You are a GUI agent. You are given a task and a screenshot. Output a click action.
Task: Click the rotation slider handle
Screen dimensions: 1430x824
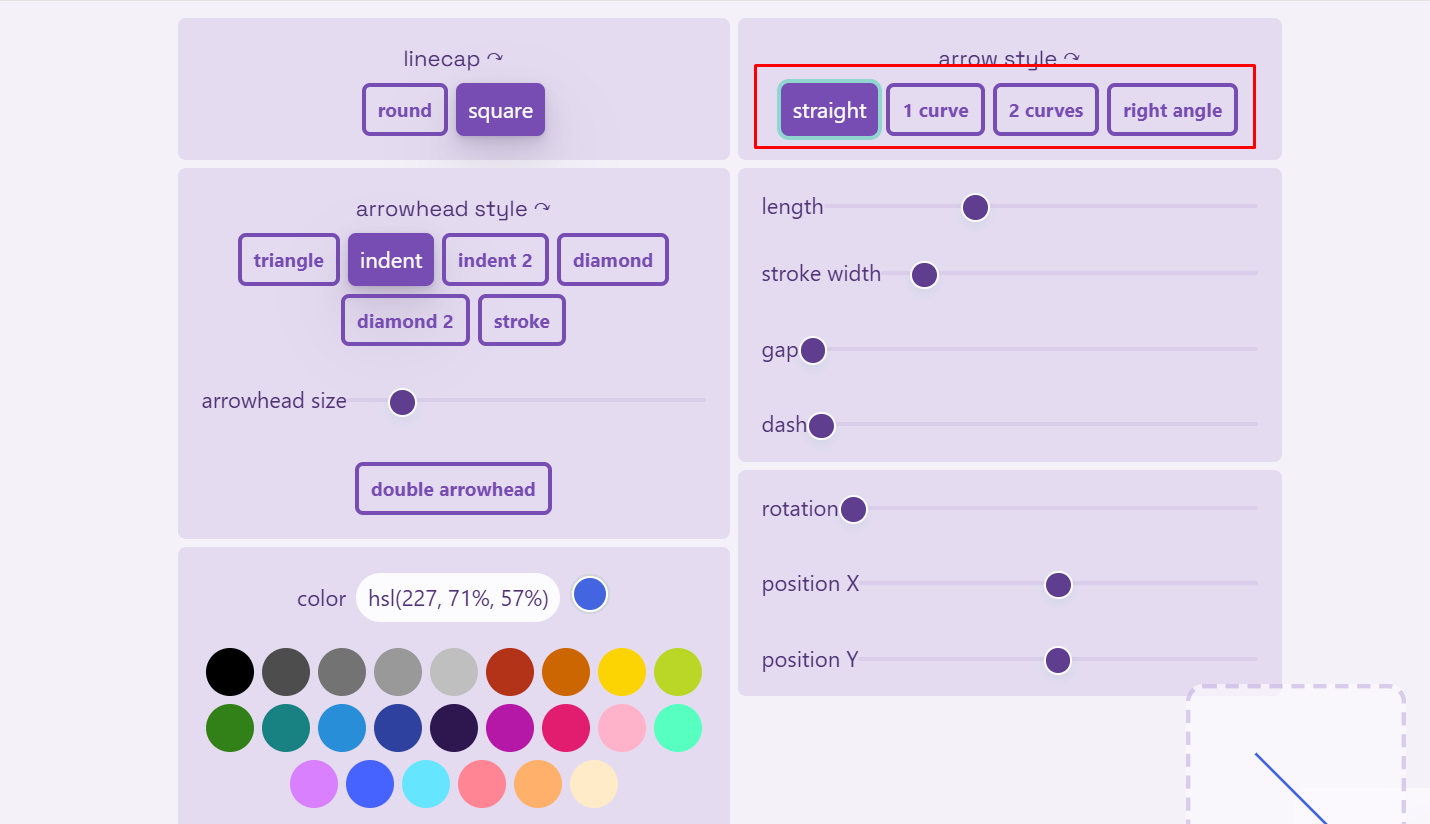[x=853, y=509]
